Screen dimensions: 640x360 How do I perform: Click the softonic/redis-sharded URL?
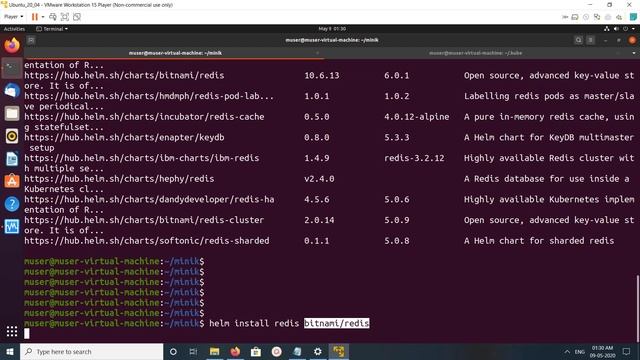[x=147, y=241]
